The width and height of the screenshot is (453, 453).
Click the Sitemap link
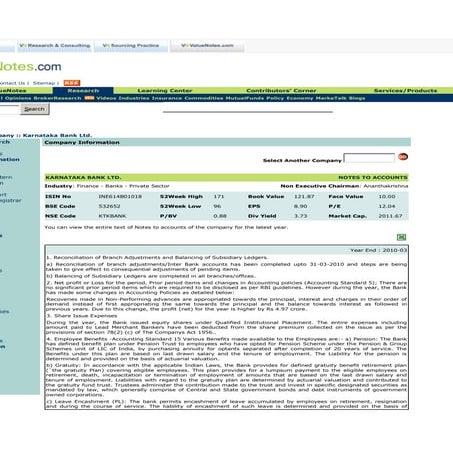pyautogui.click(x=44, y=83)
